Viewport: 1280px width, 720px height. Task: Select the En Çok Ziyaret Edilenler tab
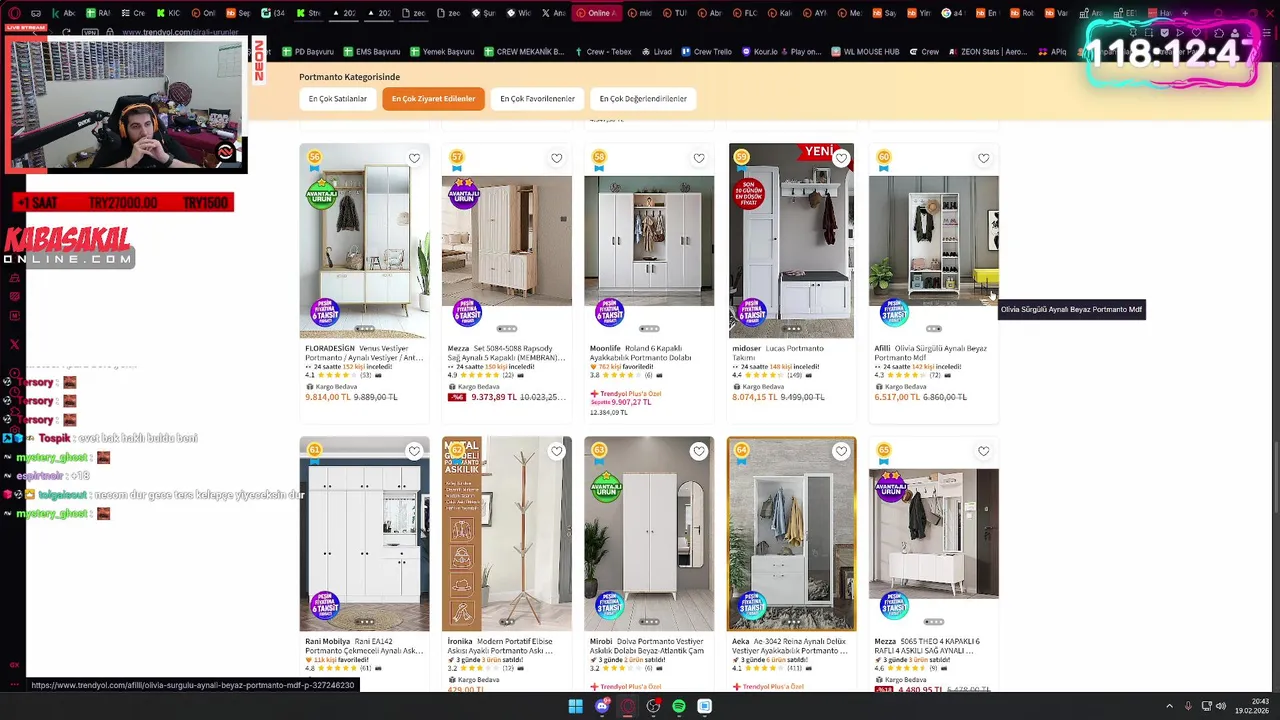pos(433,99)
